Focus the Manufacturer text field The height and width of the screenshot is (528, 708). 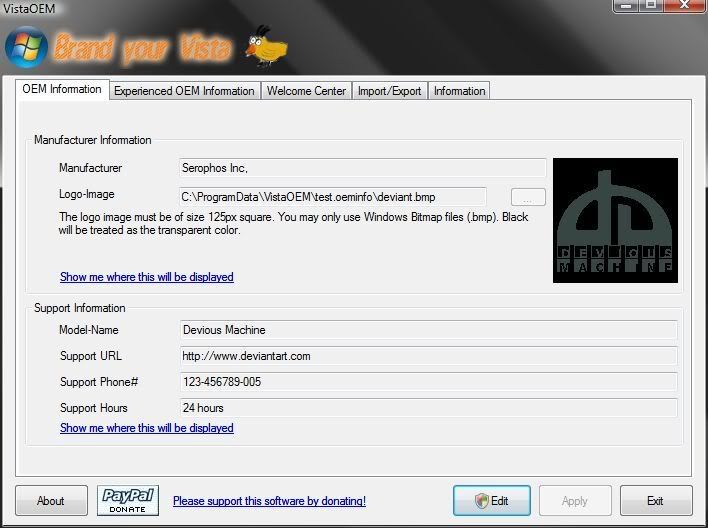click(x=363, y=168)
